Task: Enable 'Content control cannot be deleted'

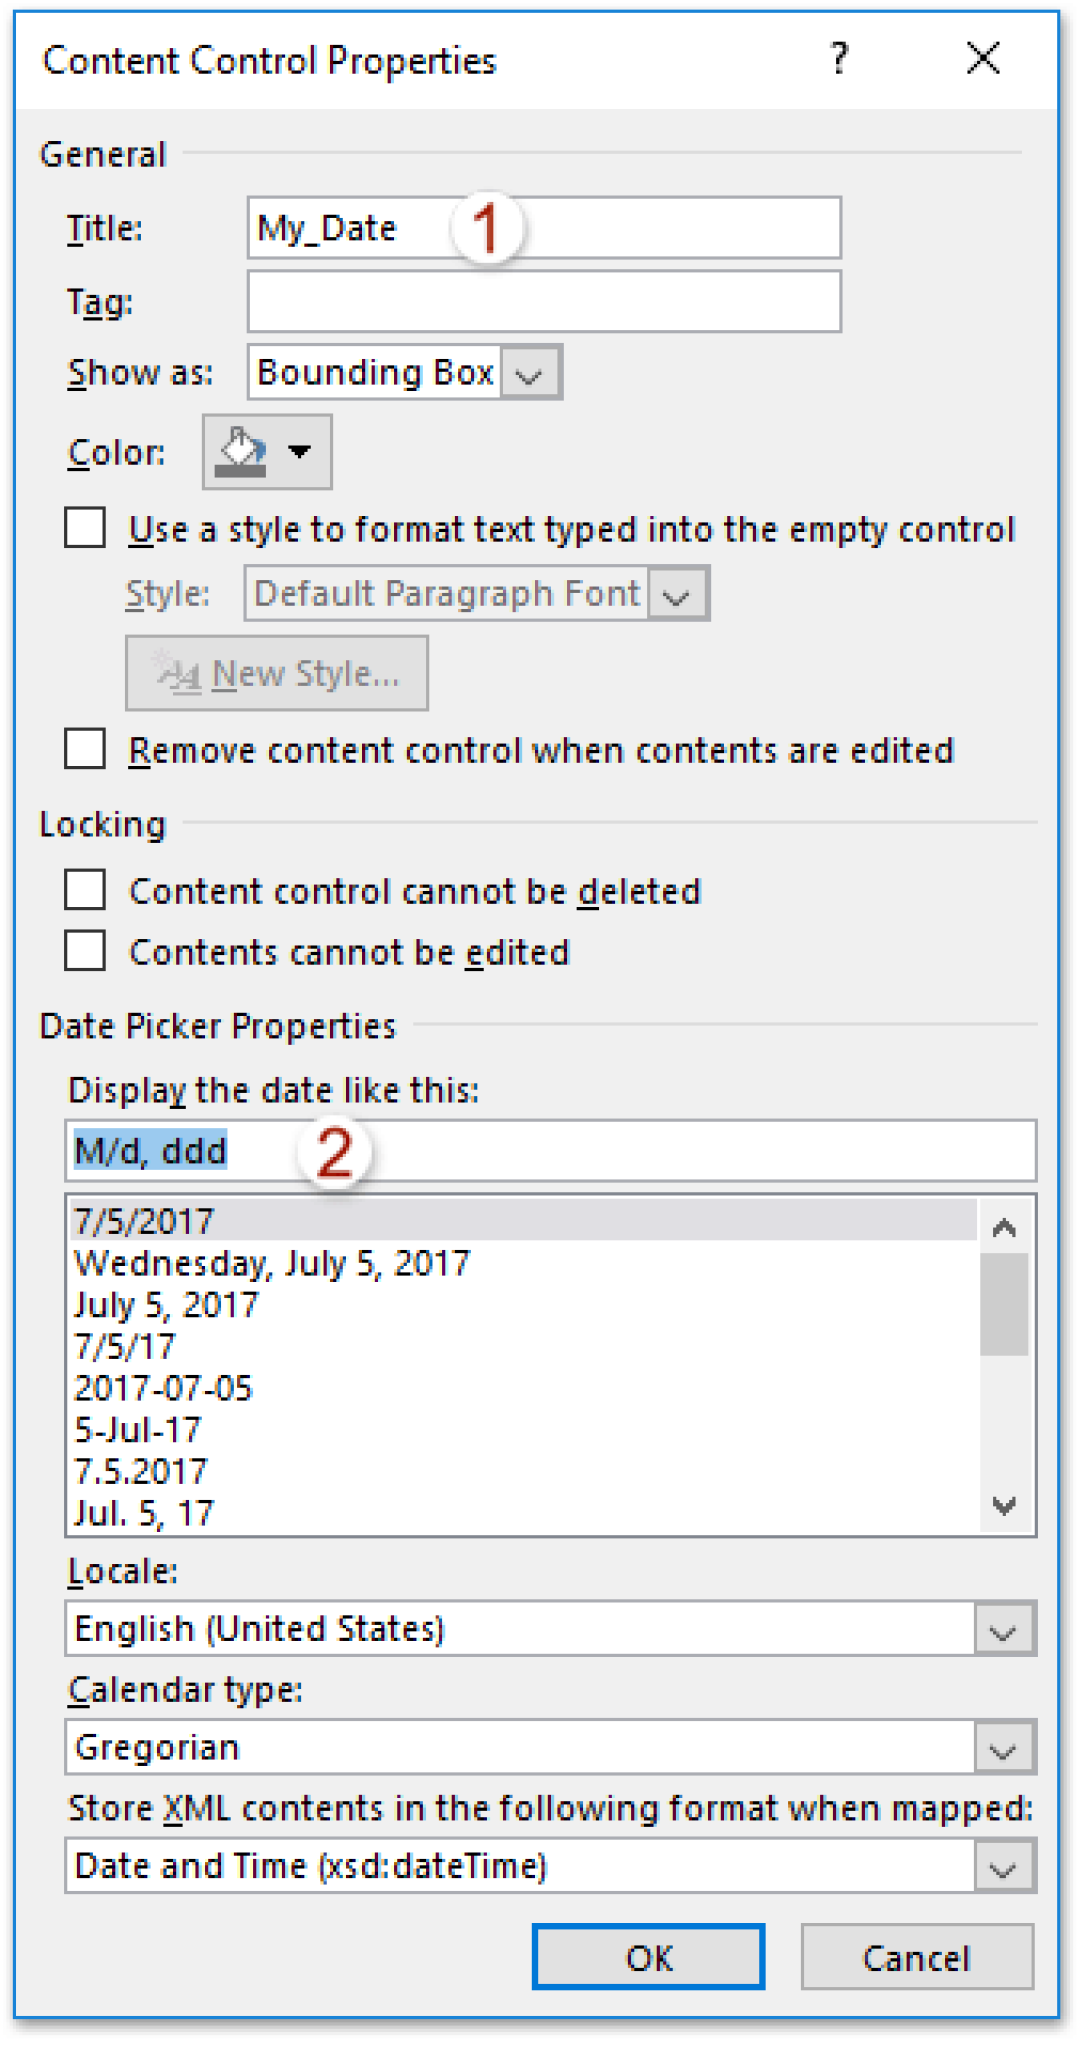Action: point(84,890)
